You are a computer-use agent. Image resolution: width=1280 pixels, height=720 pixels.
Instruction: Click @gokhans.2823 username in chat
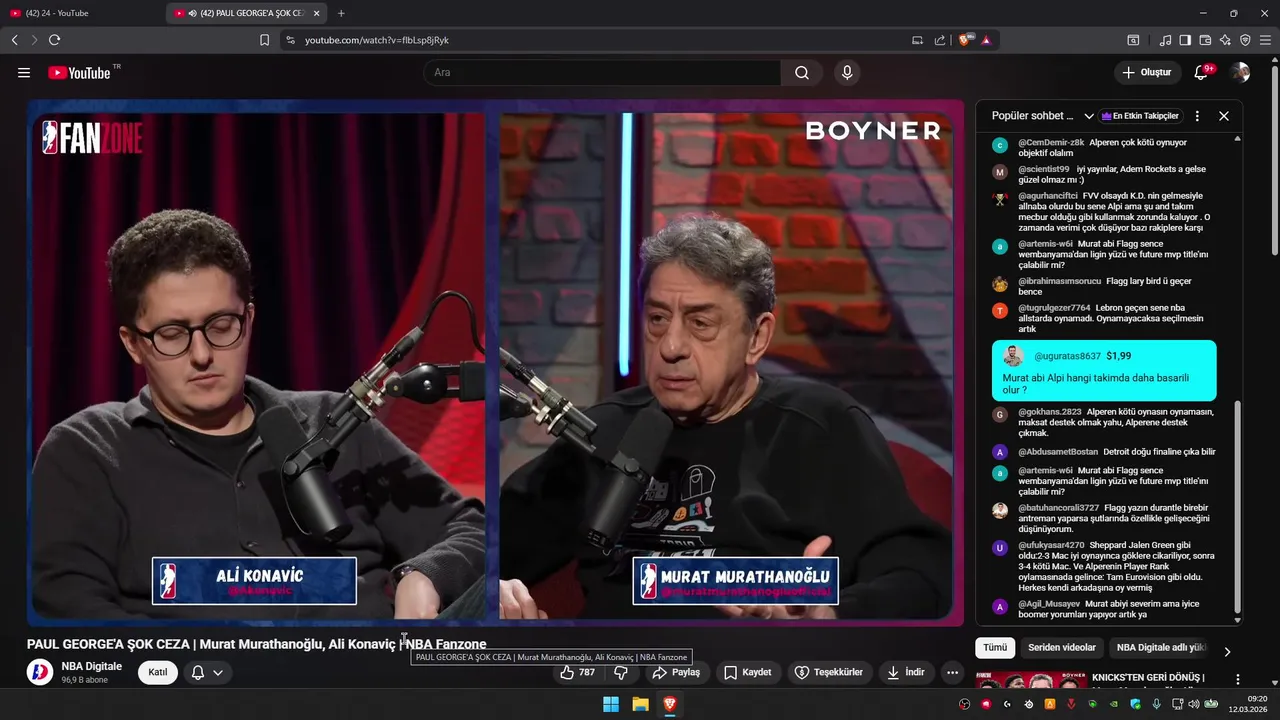pyautogui.click(x=1050, y=412)
